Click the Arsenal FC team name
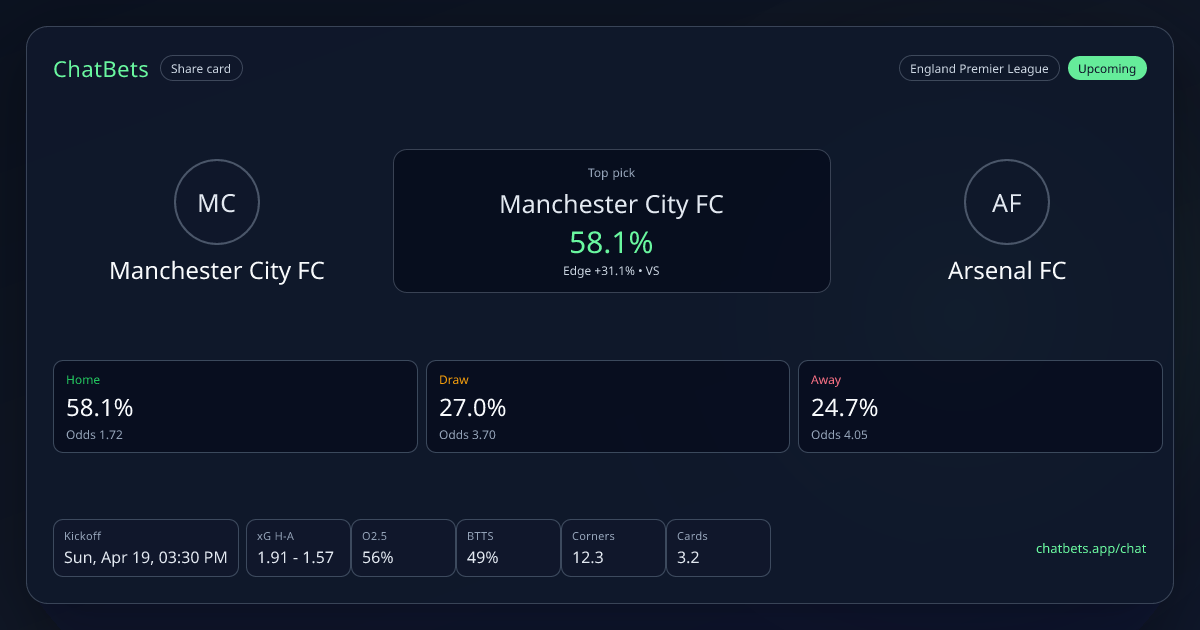 pyautogui.click(x=1006, y=271)
